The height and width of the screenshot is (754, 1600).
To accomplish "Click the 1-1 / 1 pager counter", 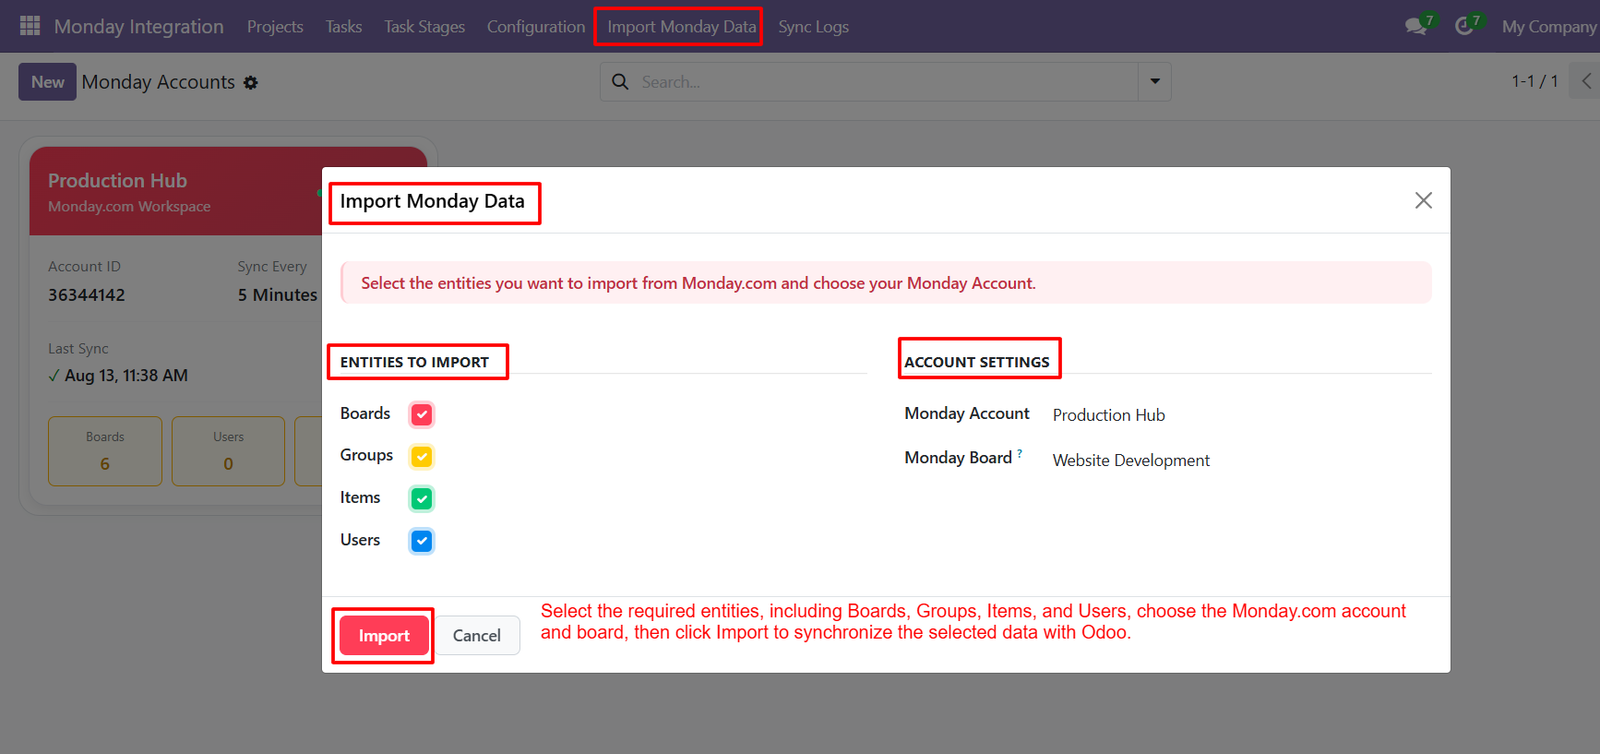I will 1535,81.
